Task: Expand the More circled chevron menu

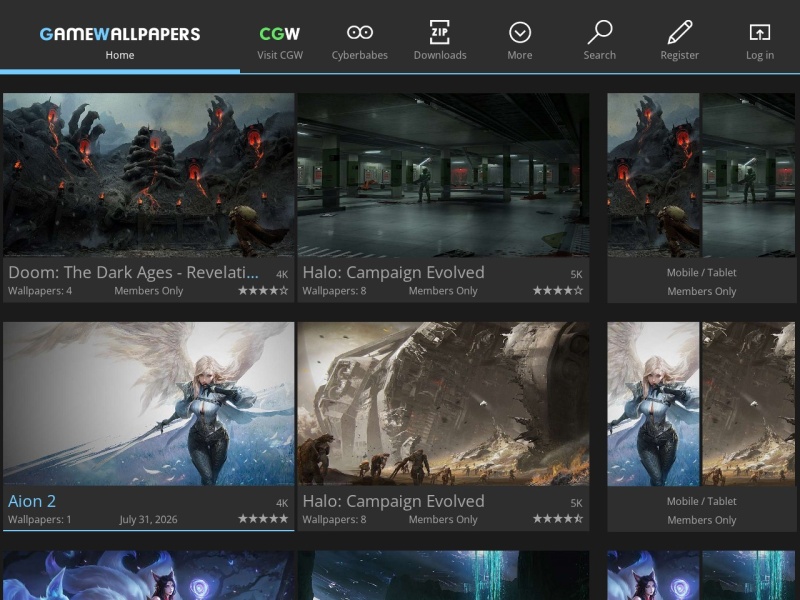Action: point(520,33)
